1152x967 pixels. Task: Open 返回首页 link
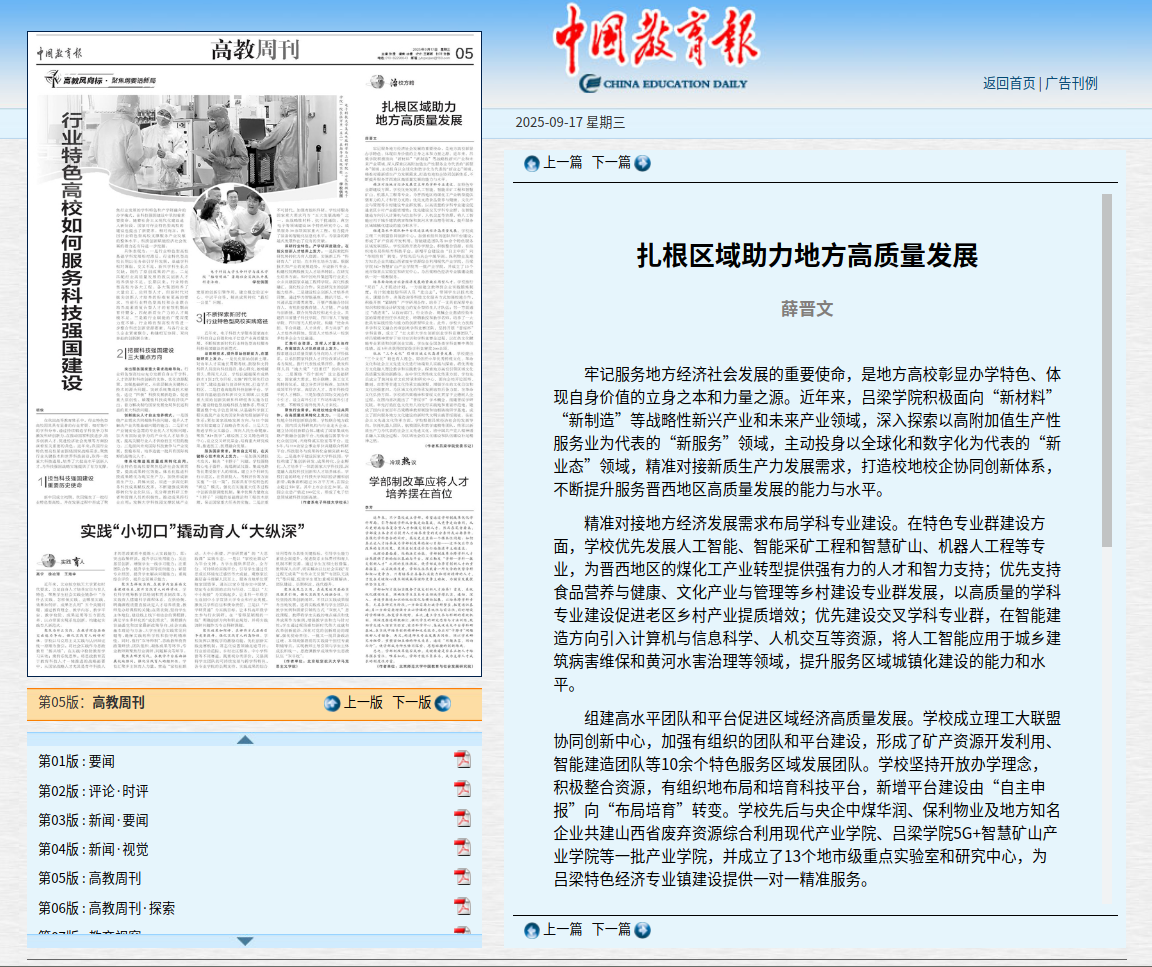click(x=1008, y=83)
